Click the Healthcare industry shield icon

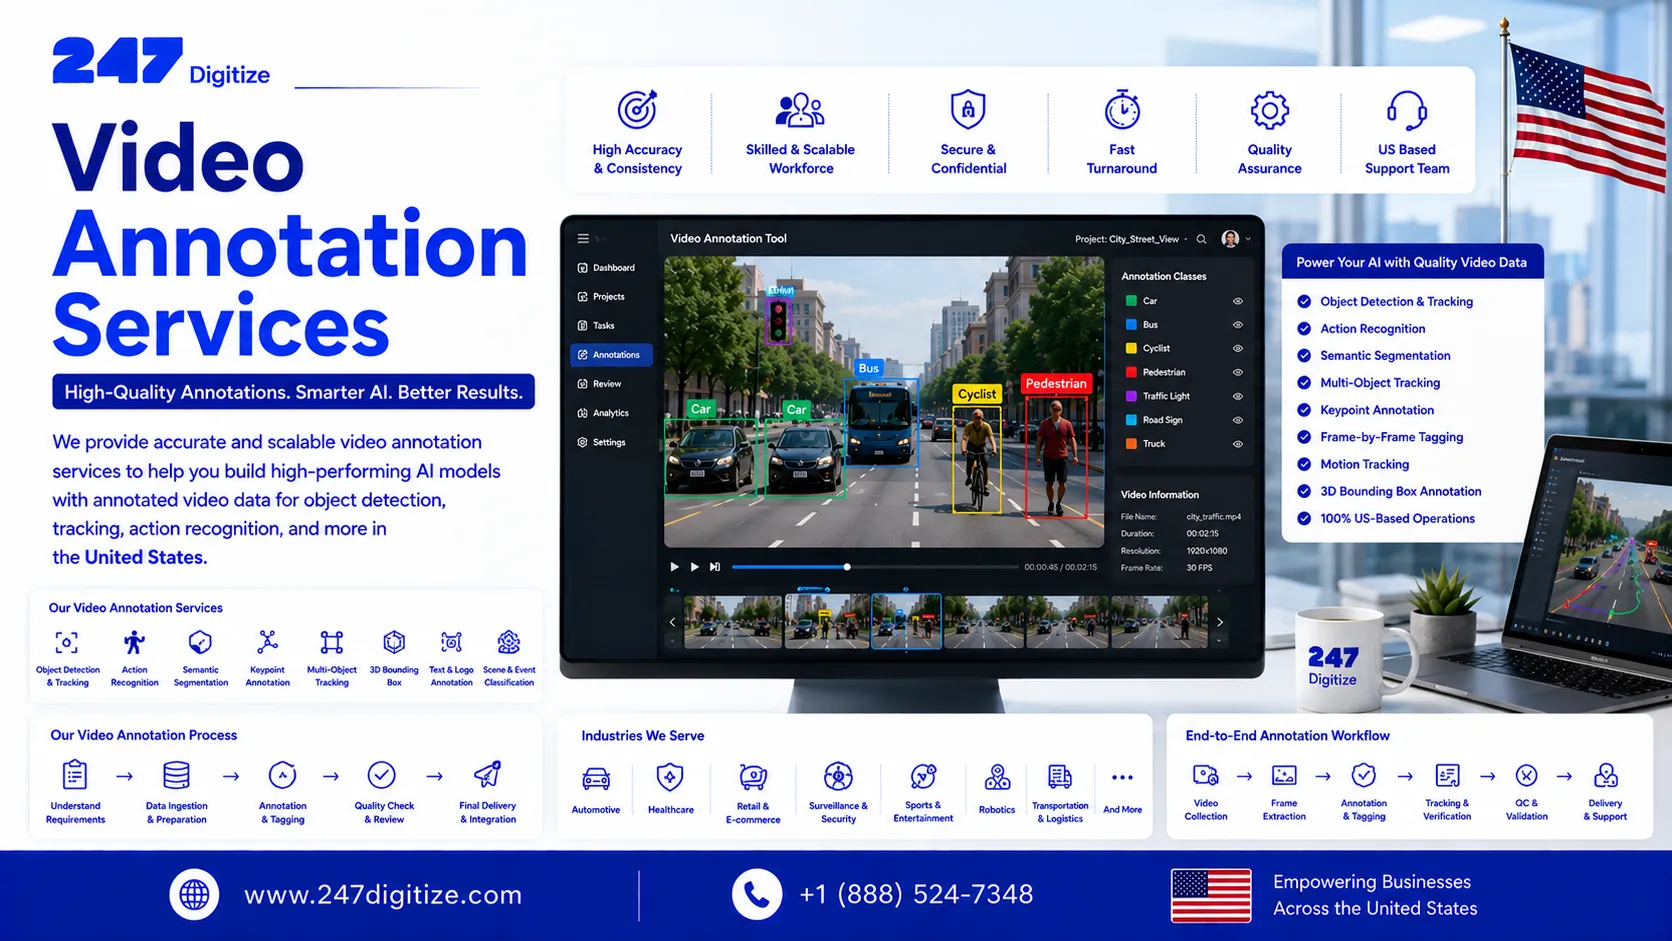pyautogui.click(x=670, y=777)
